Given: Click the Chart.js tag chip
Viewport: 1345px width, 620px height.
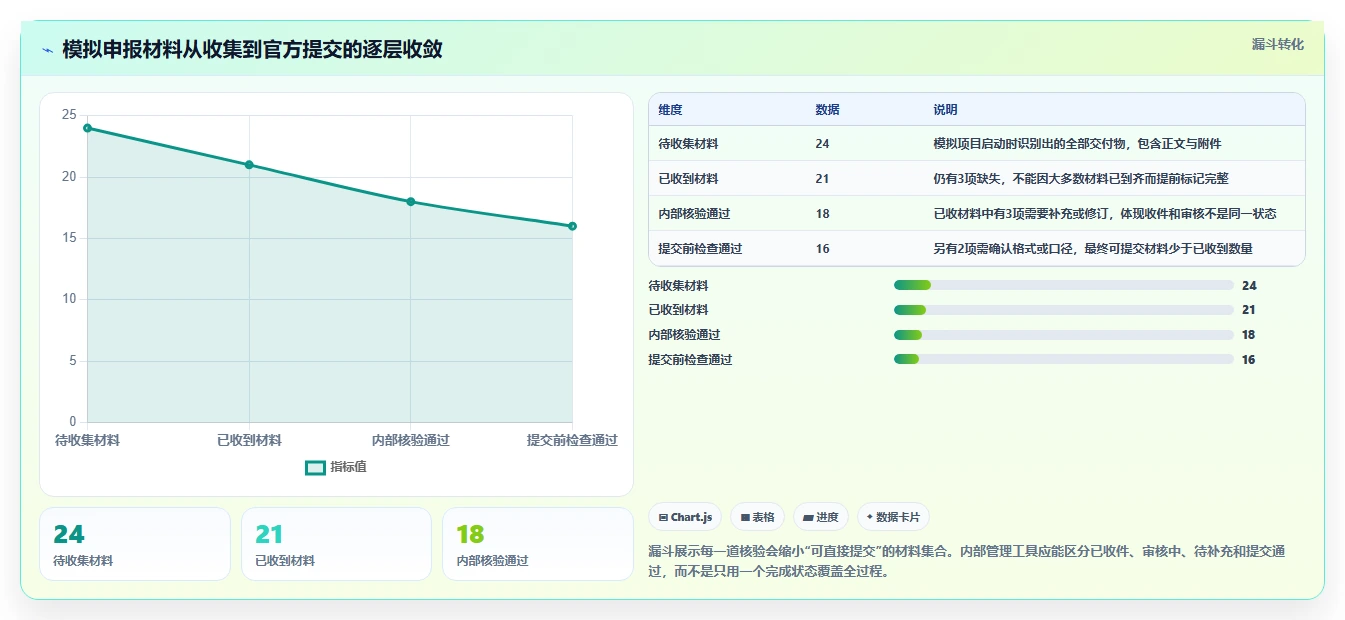Looking at the screenshot, I should pos(685,517).
